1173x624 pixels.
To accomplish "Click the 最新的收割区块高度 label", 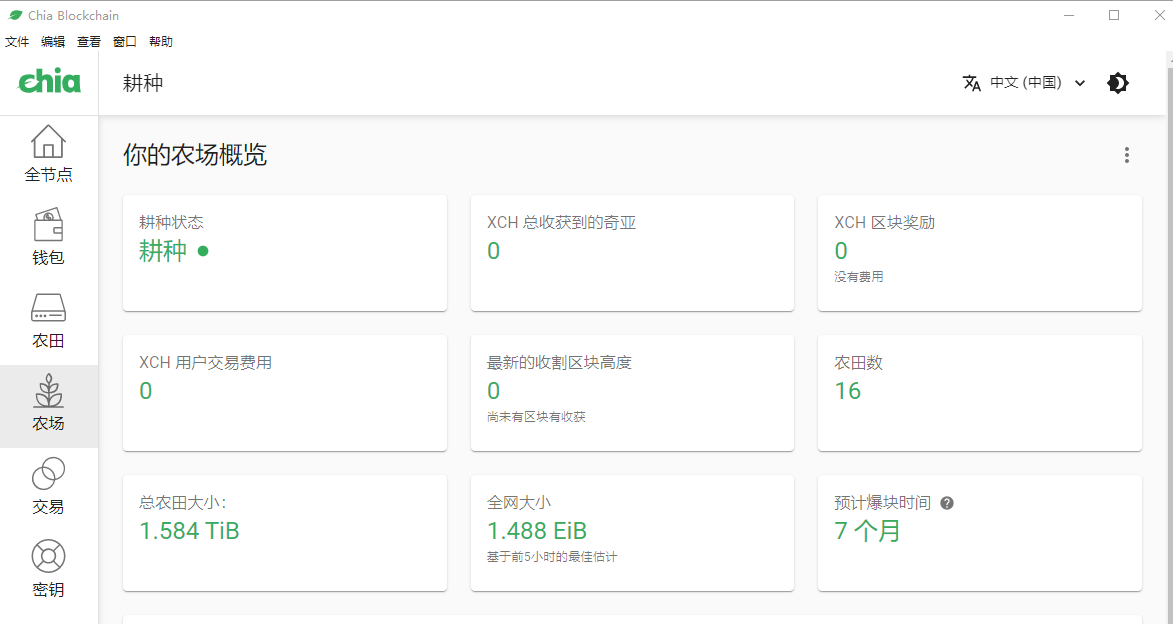I will coord(560,363).
